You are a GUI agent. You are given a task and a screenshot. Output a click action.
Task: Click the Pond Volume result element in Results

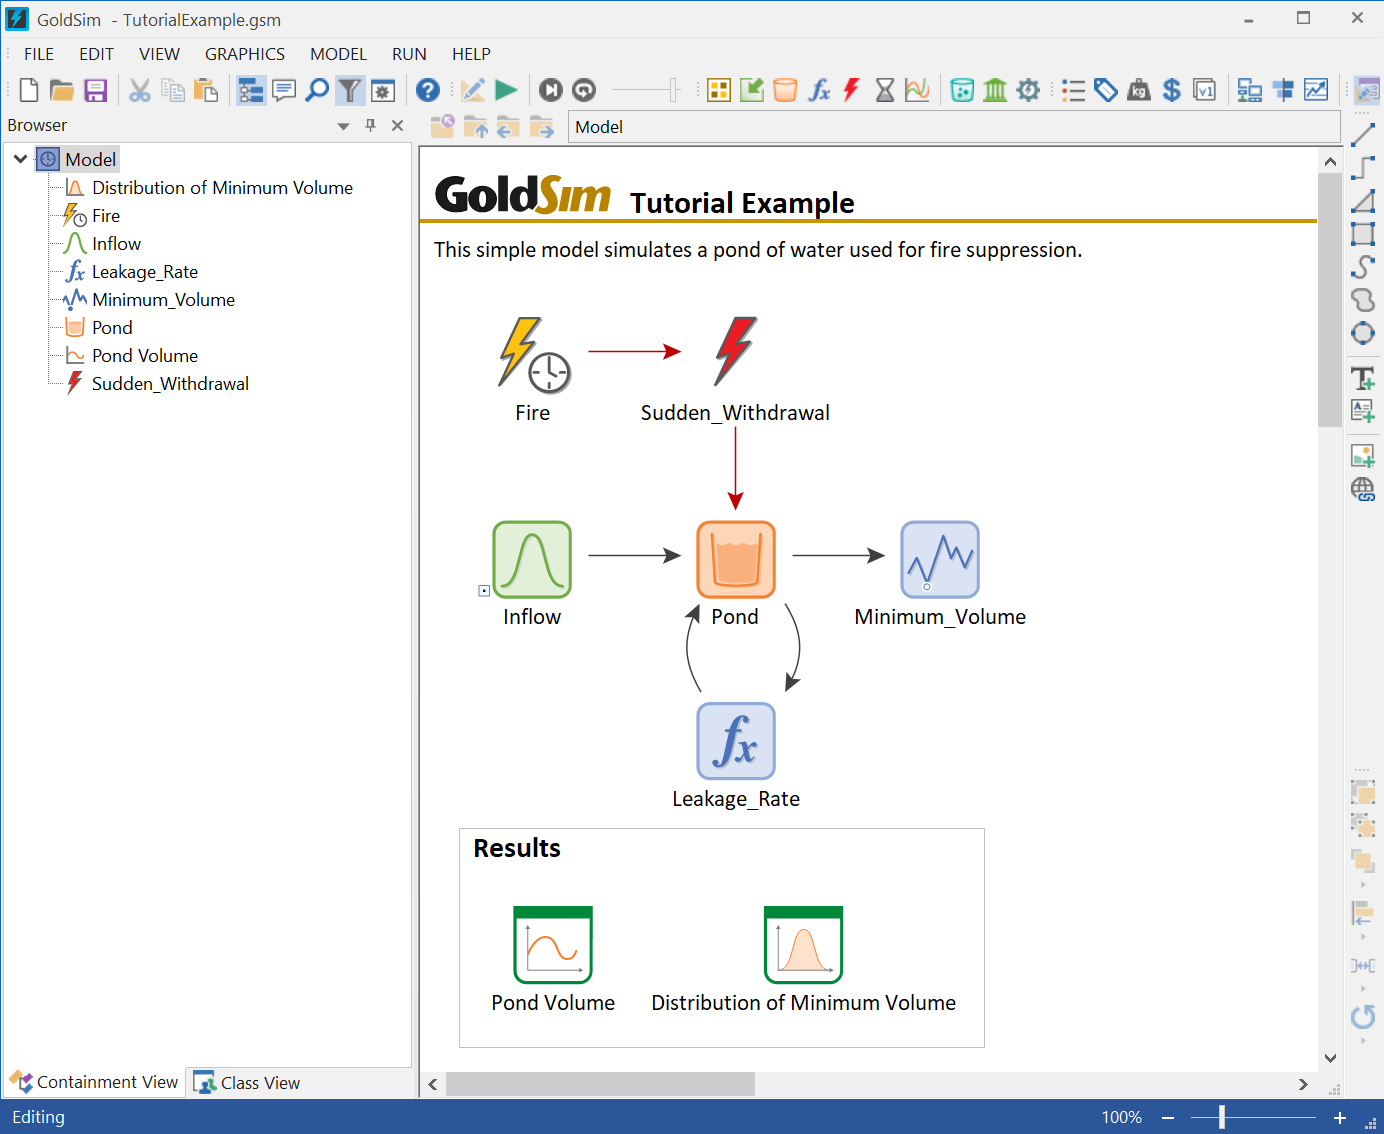(553, 945)
